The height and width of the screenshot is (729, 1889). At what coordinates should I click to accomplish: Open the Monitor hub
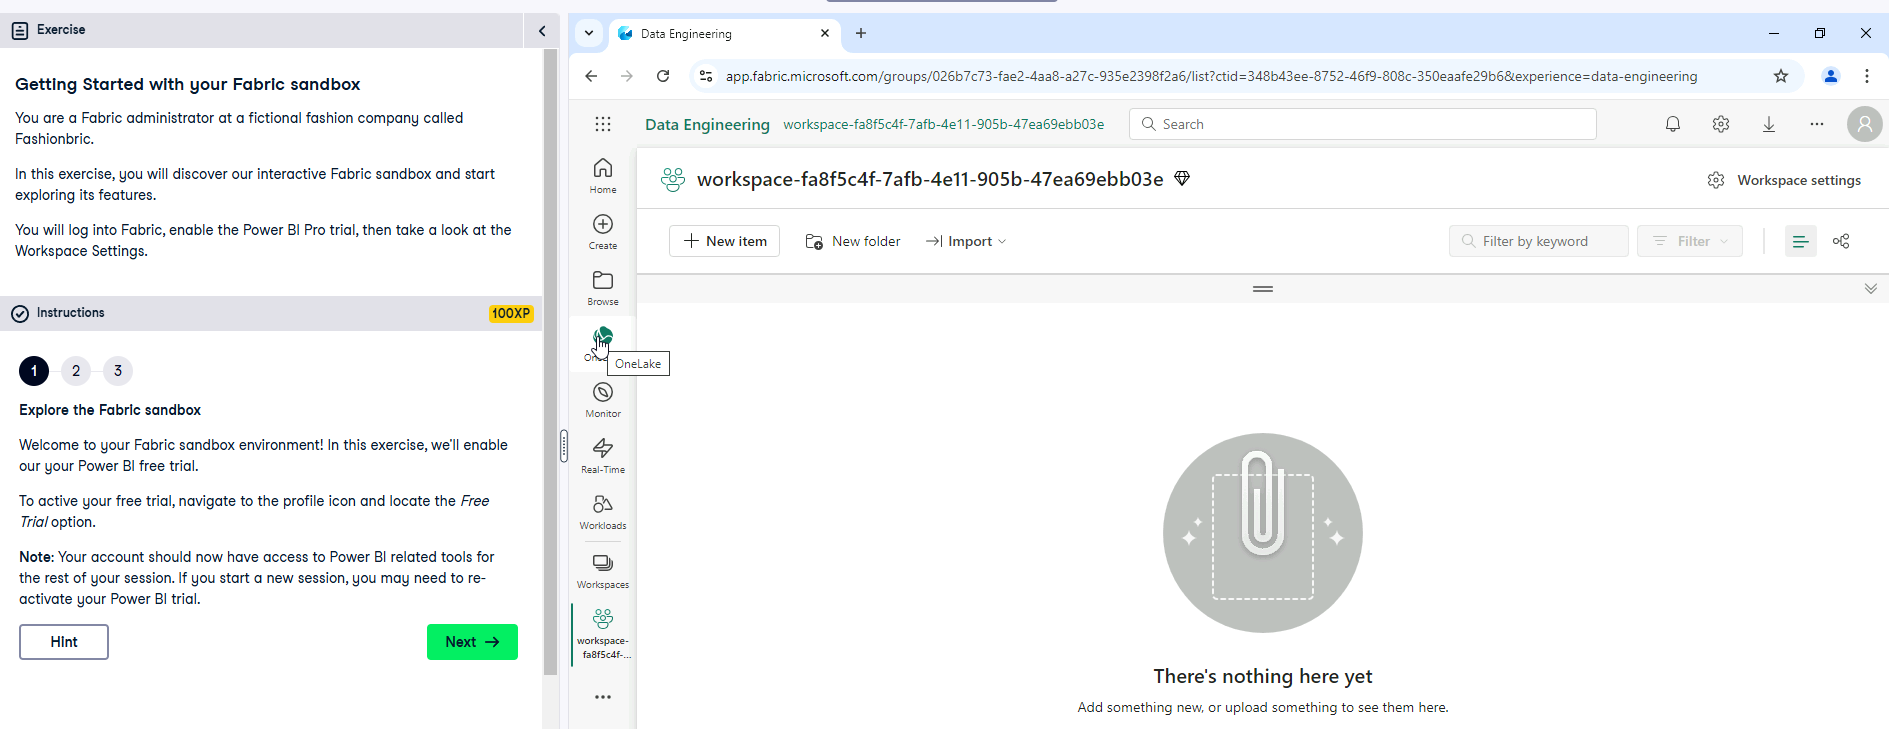[603, 399]
